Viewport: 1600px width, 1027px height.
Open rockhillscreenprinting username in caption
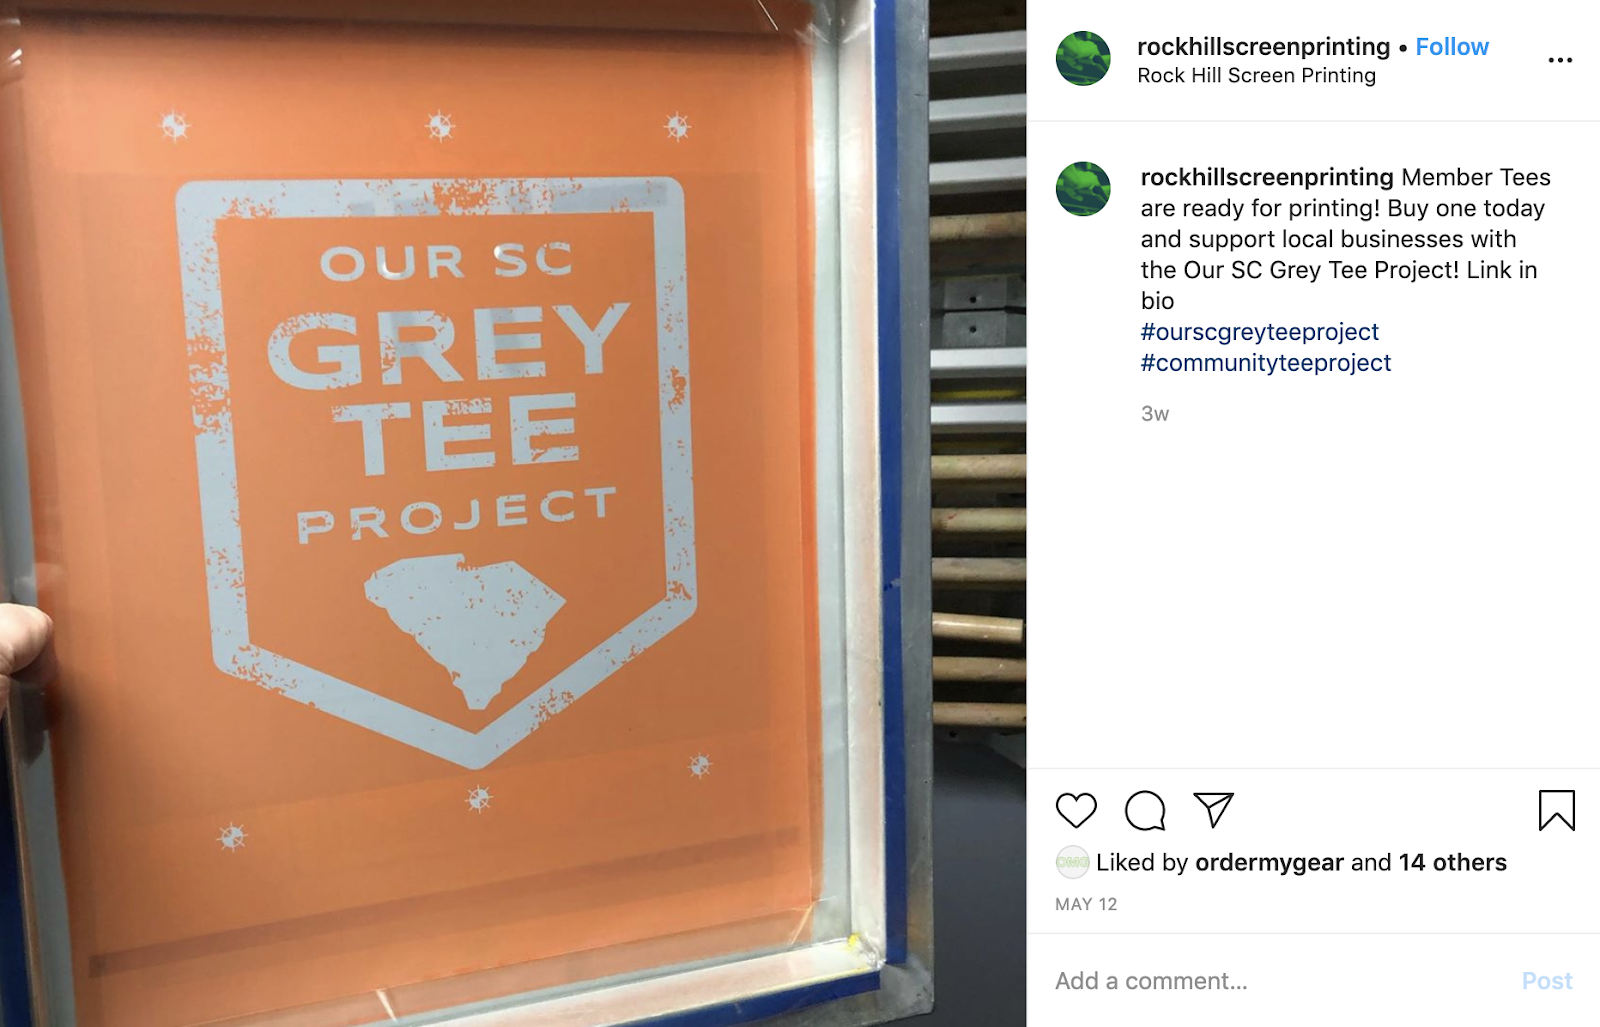(x=1267, y=177)
